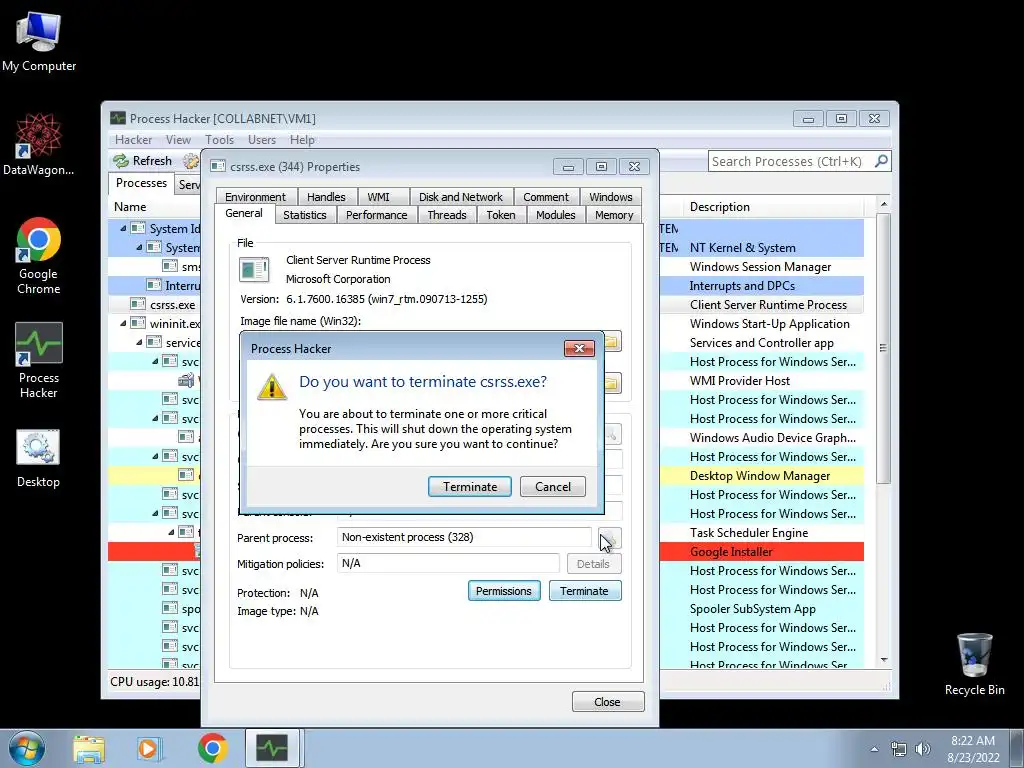This screenshot has width=1024, height=768.
Task: Click the process list scroll down arrow
Action: click(x=883, y=660)
